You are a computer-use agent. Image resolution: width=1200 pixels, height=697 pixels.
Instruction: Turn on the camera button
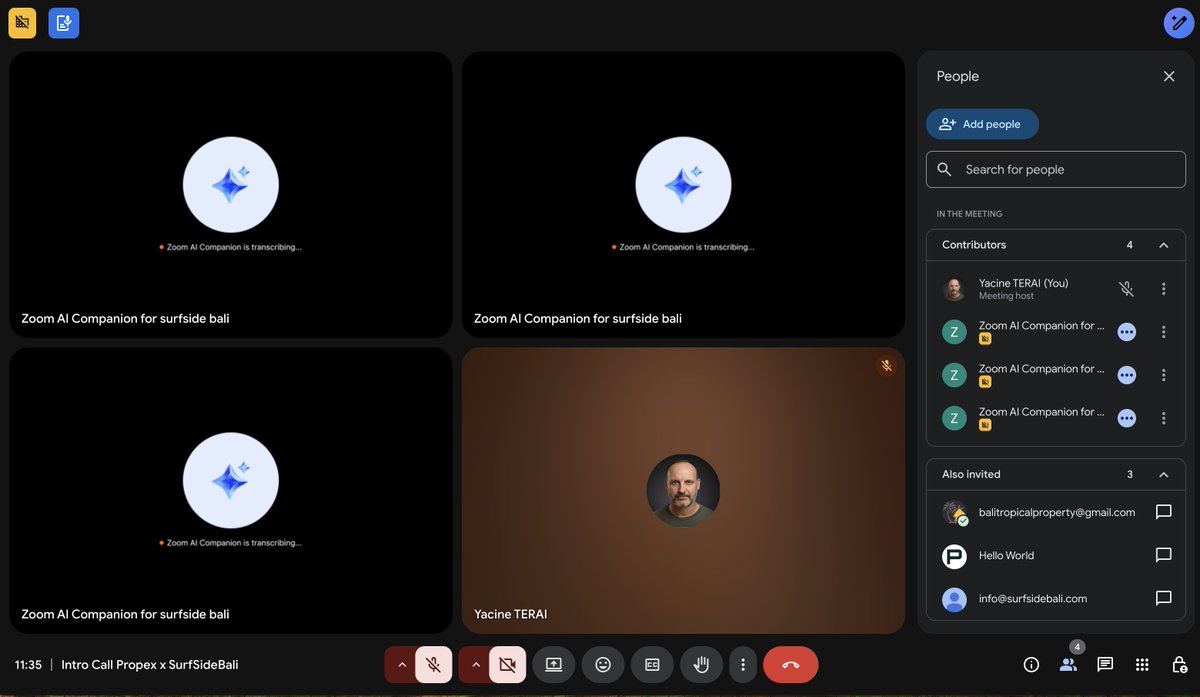(x=507, y=665)
